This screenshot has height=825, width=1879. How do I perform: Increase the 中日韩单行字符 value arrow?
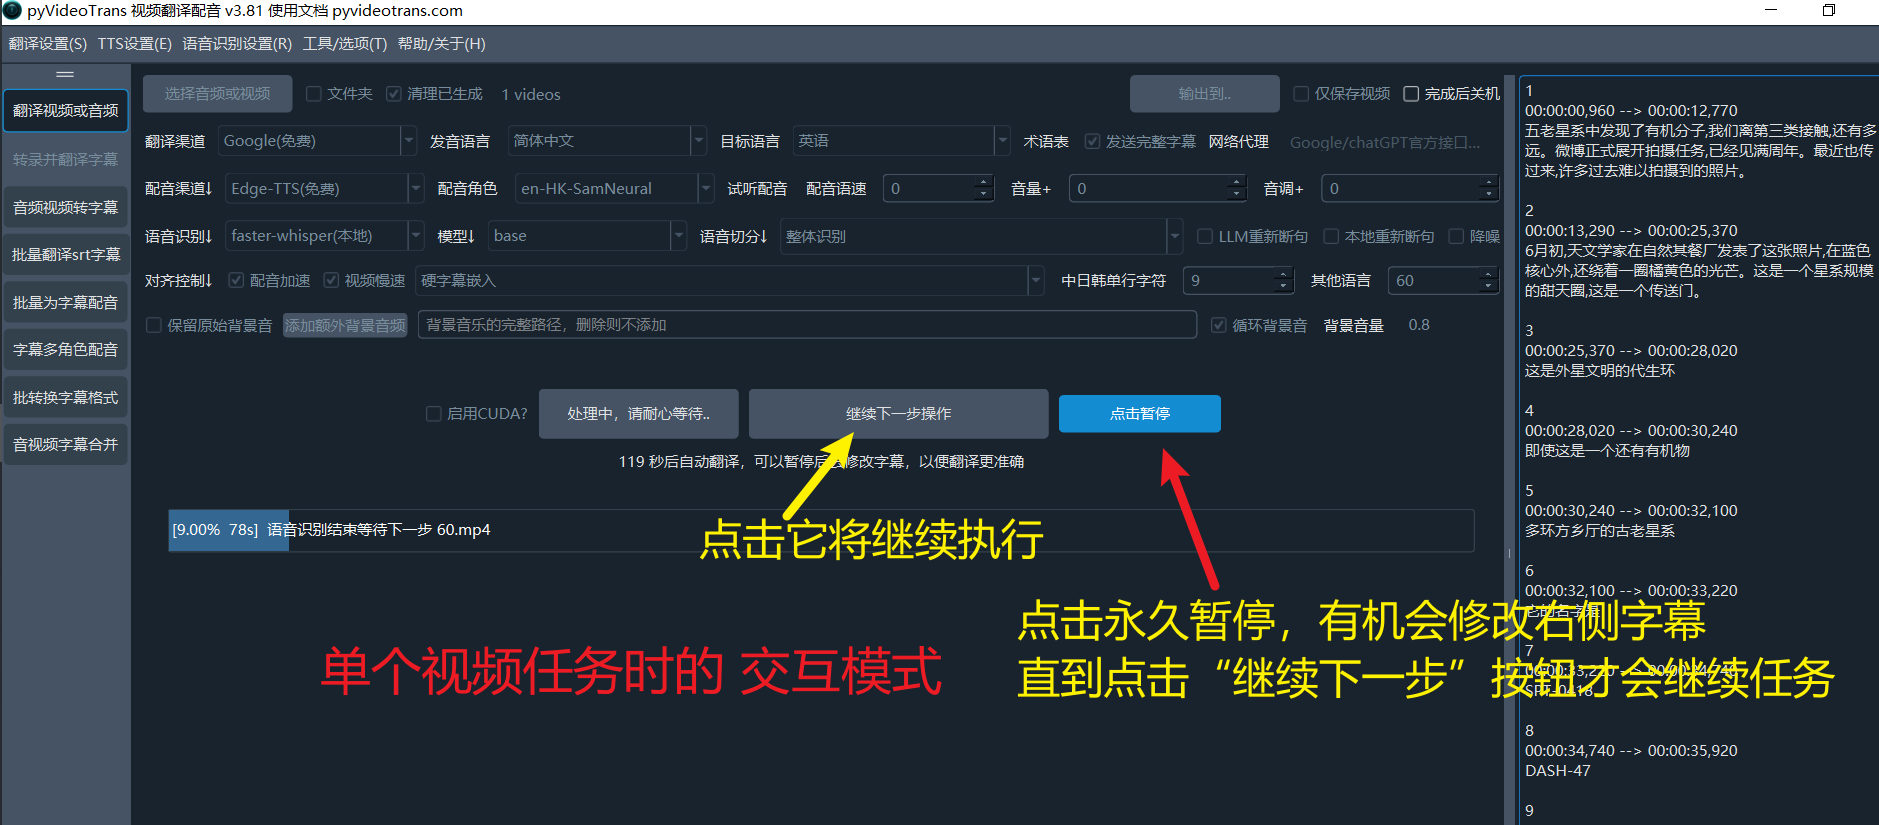pos(1284,275)
